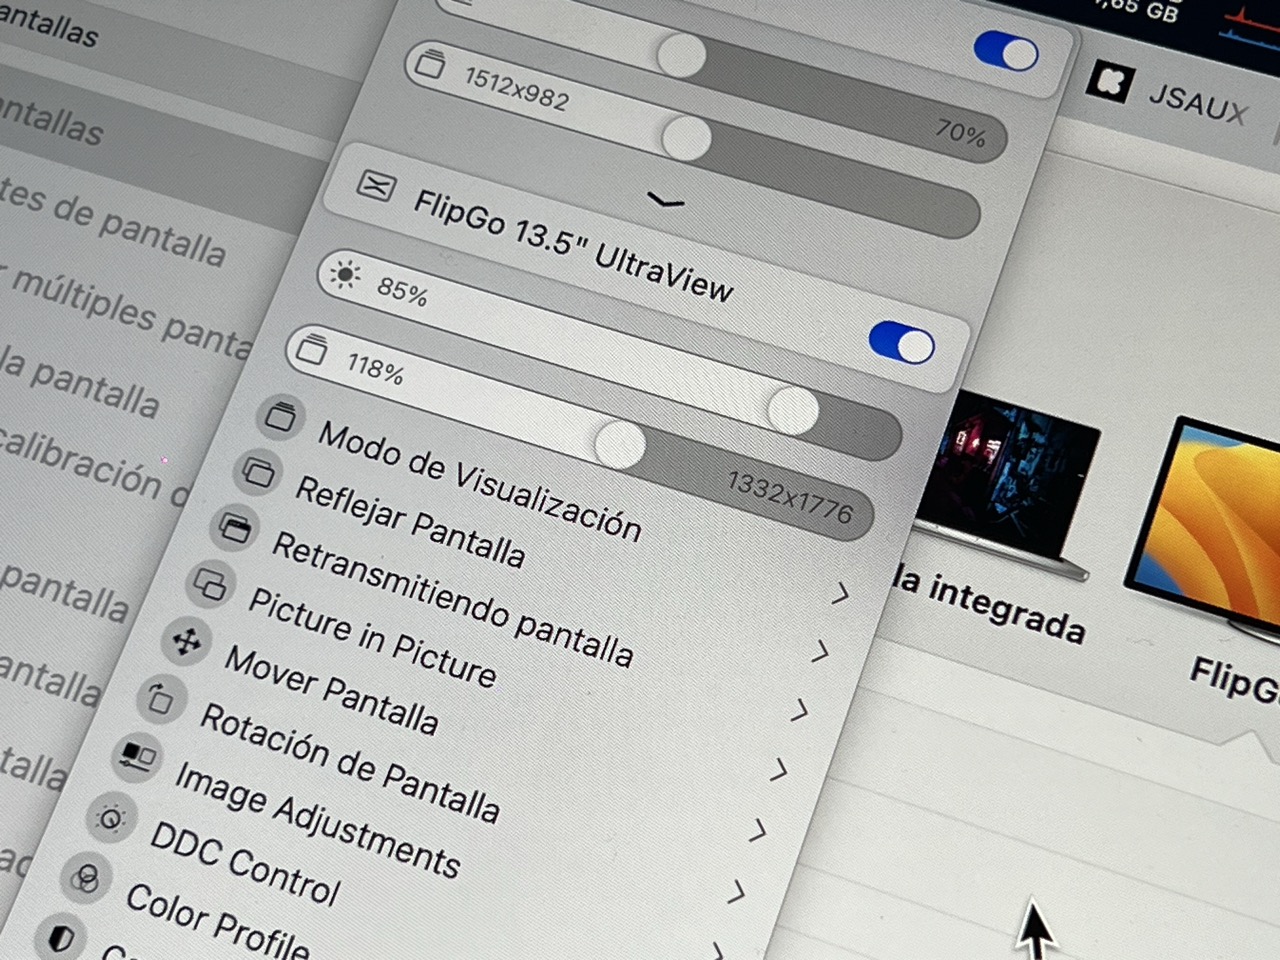Image resolution: width=1280 pixels, height=960 pixels.
Task: Click the resolution icon next to 1512x982
Action: [x=430, y=63]
